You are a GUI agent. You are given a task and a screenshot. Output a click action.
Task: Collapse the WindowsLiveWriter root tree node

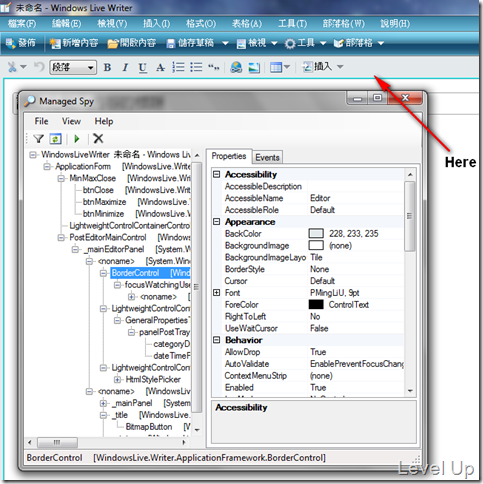click(x=33, y=155)
